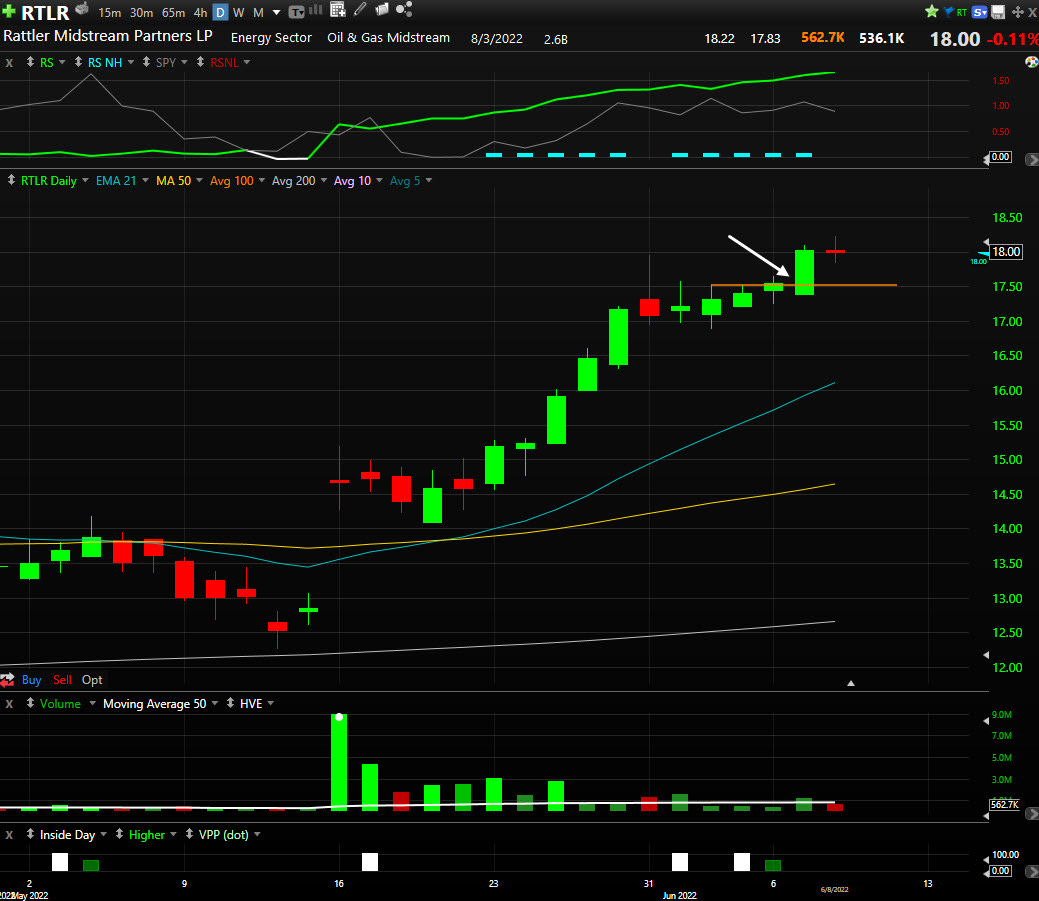Viewport: 1039px width, 901px height.
Task: Click the bar chart style icon
Action: tap(316, 9)
